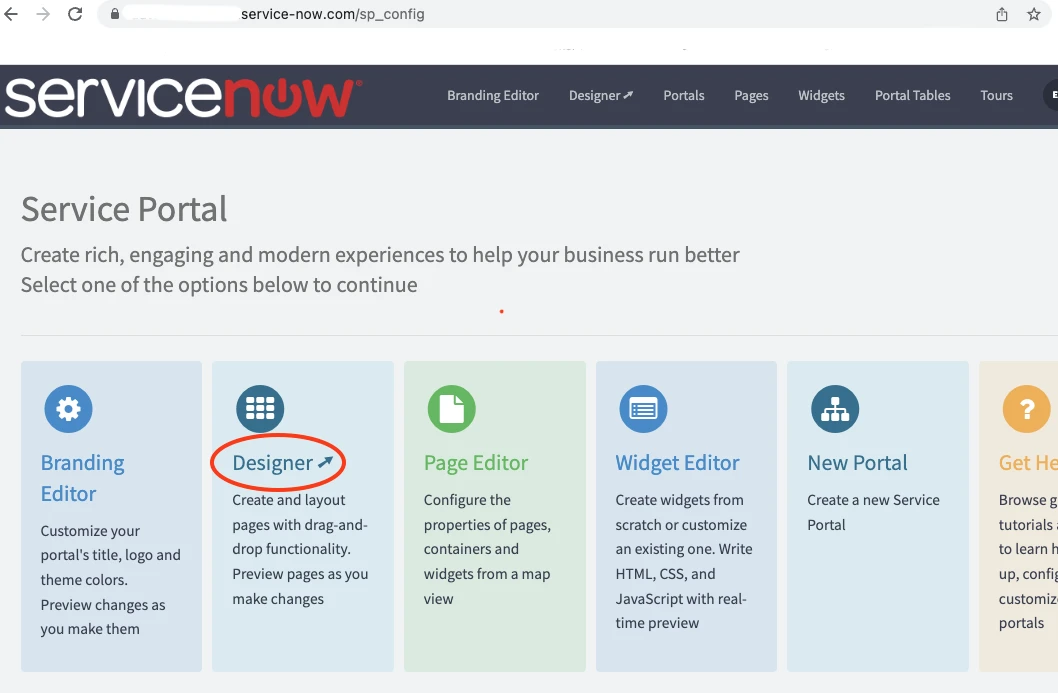The height and width of the screenshot is (693, 1058).
Task: Click the Widget Editor circular icon
Action: pos(643,410)
